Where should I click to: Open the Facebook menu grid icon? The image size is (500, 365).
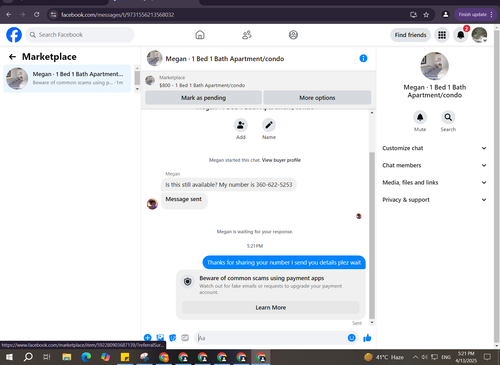point(442,35)
